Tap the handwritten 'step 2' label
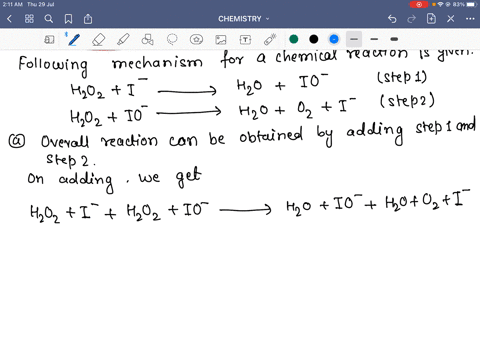 [x=407, y=101]
